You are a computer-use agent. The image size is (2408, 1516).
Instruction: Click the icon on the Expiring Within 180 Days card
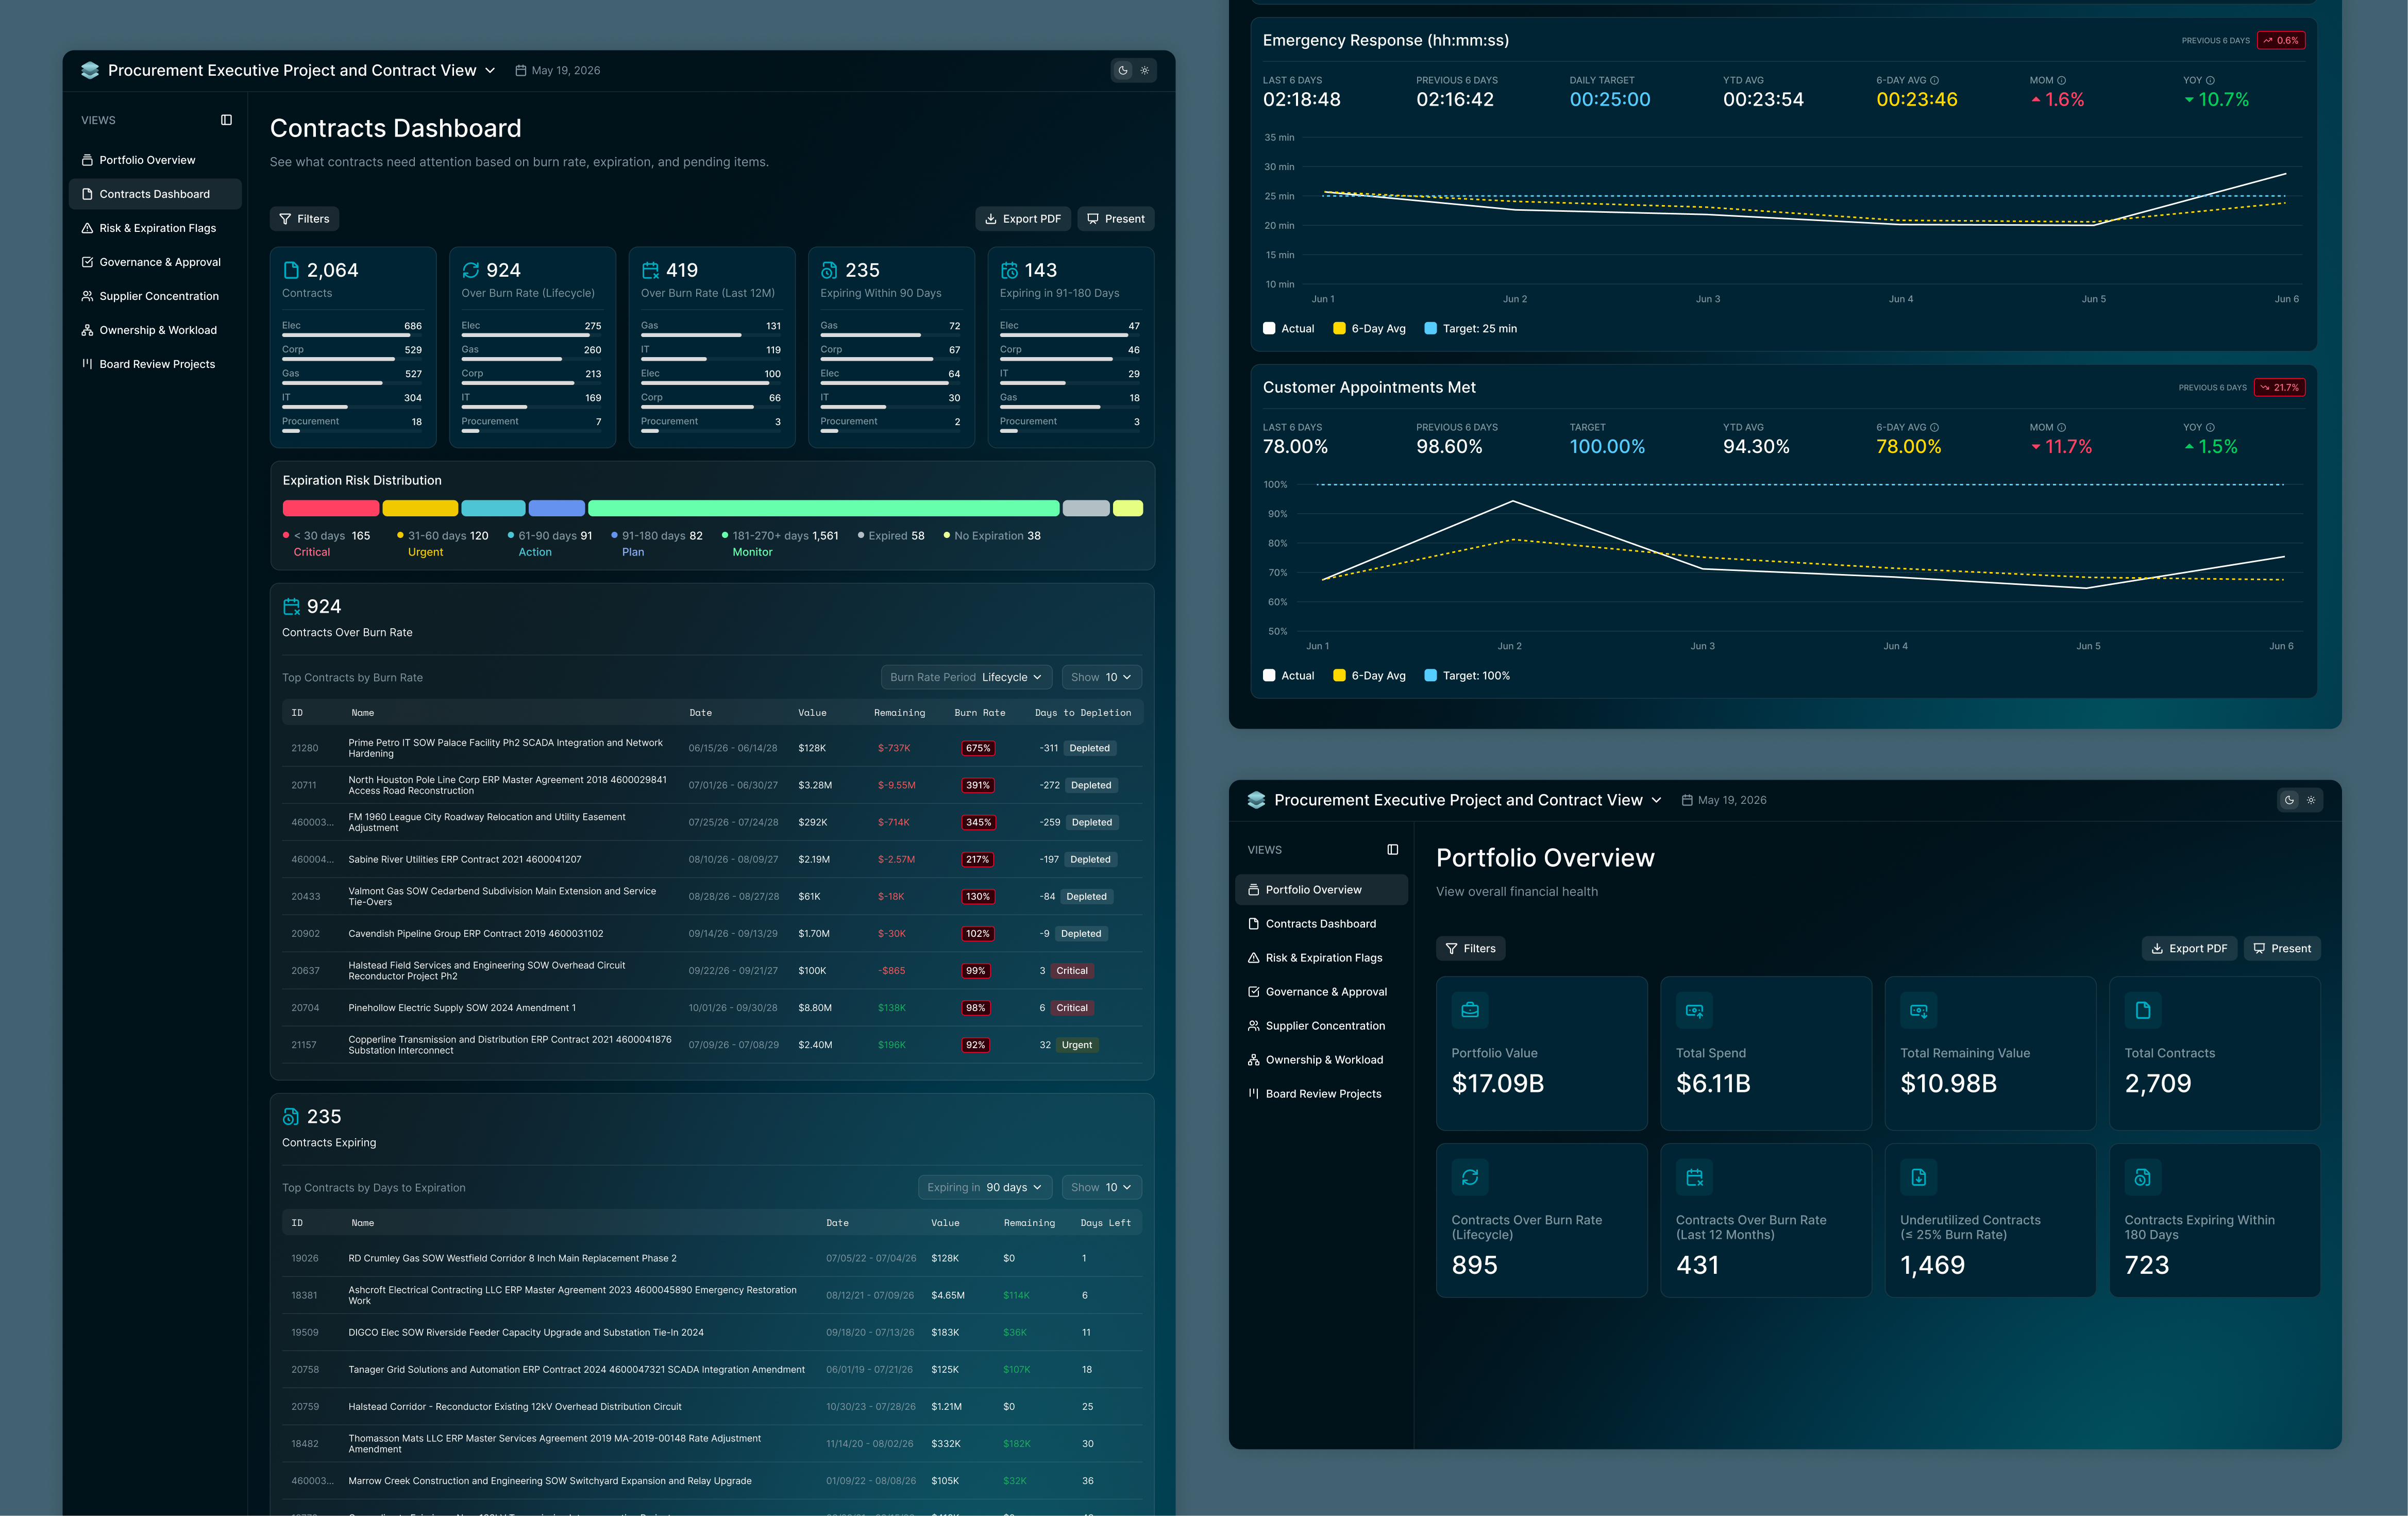click(2143, 1177)
